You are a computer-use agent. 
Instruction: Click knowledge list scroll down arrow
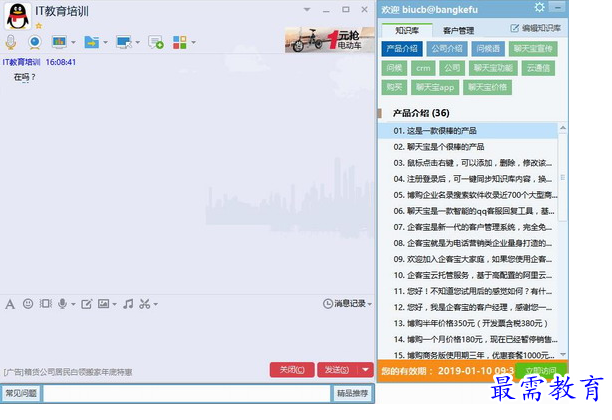coord(563,354)
